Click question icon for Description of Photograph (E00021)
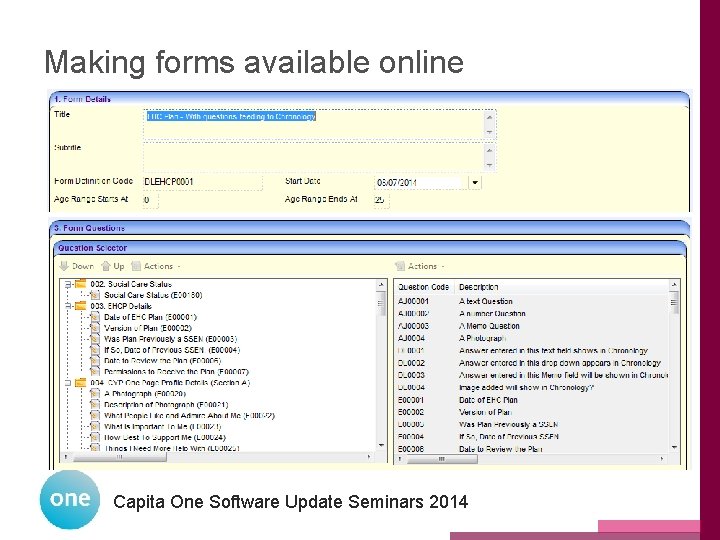720x540 pixels. [95, 405]
